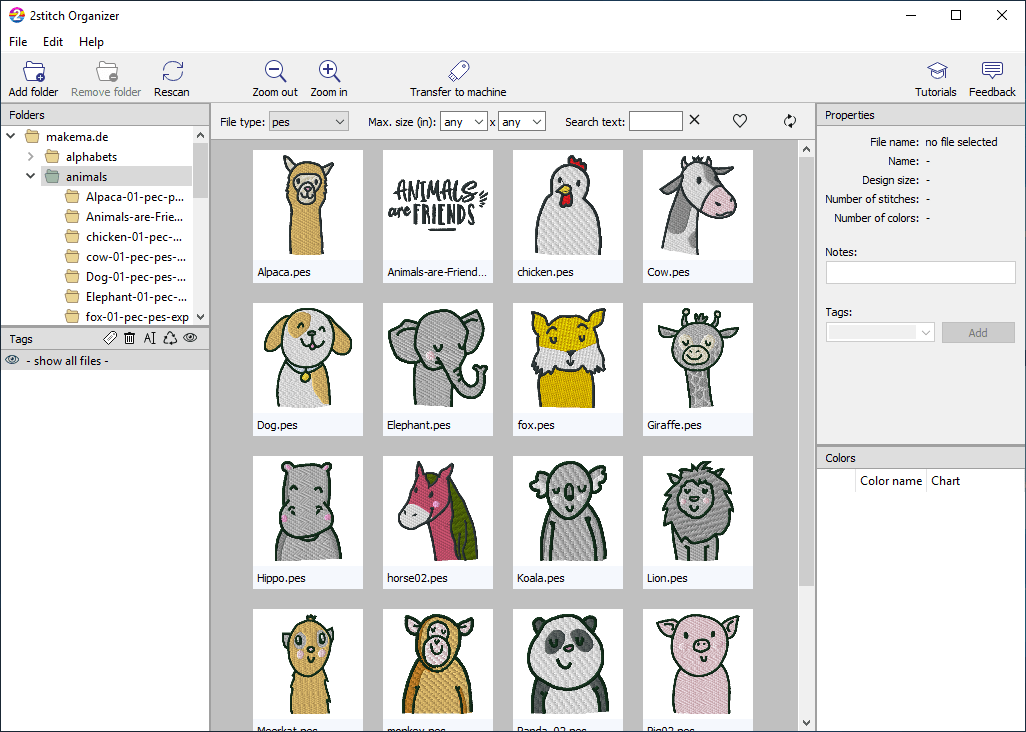Open the File type dropdown
The image size is (1026, 732).
[x=309, y=122]
